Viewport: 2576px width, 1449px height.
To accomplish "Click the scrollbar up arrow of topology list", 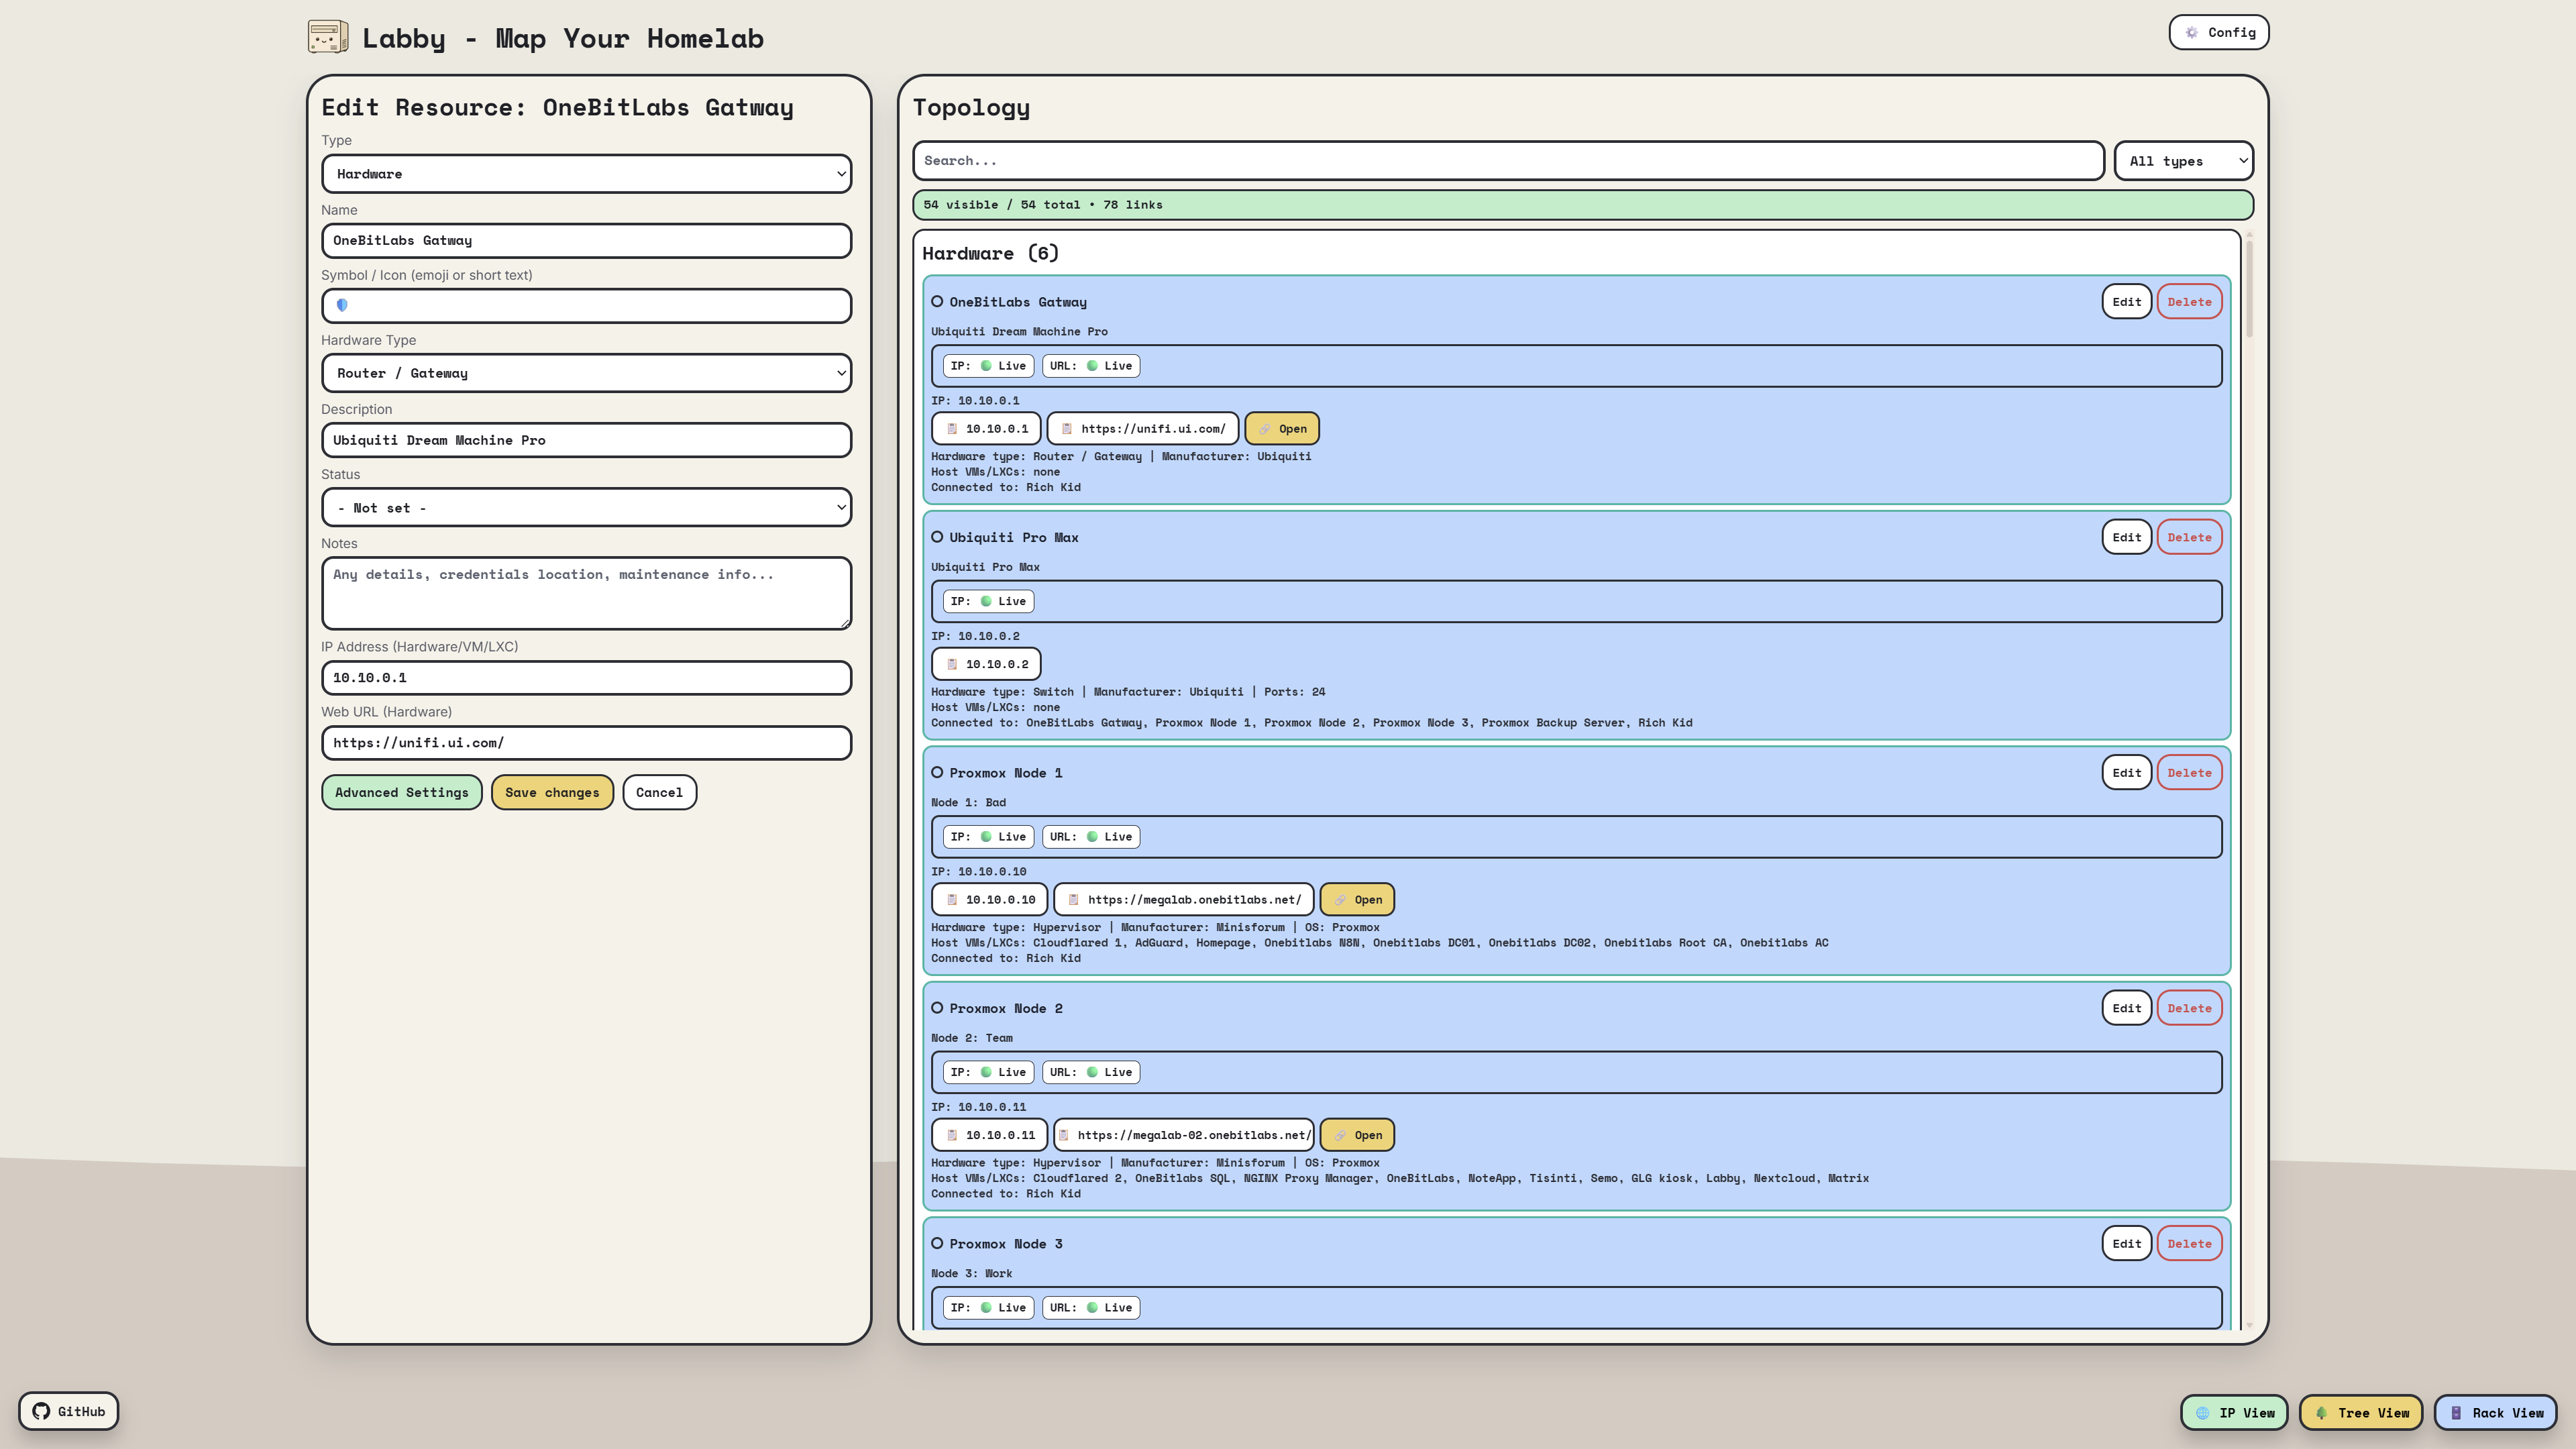I will point(2249,234).
